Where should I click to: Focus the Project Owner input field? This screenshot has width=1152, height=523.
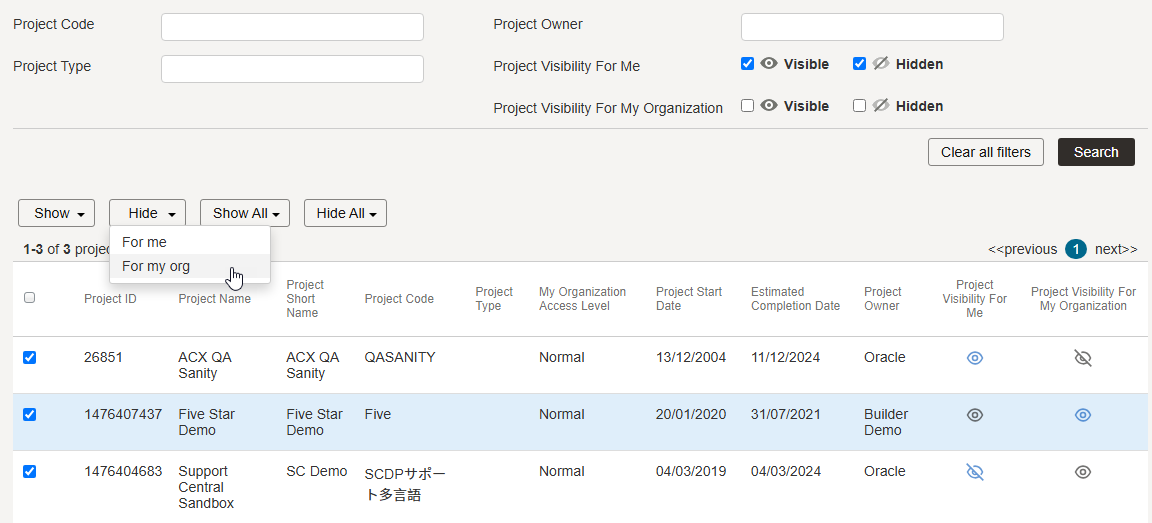point(872,27)
